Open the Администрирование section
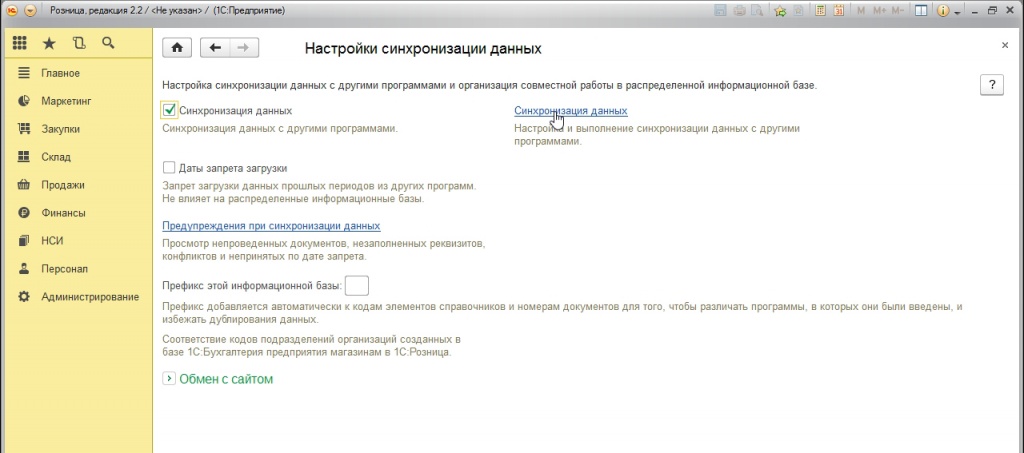1024x453 pixels. tap(89, 297)
